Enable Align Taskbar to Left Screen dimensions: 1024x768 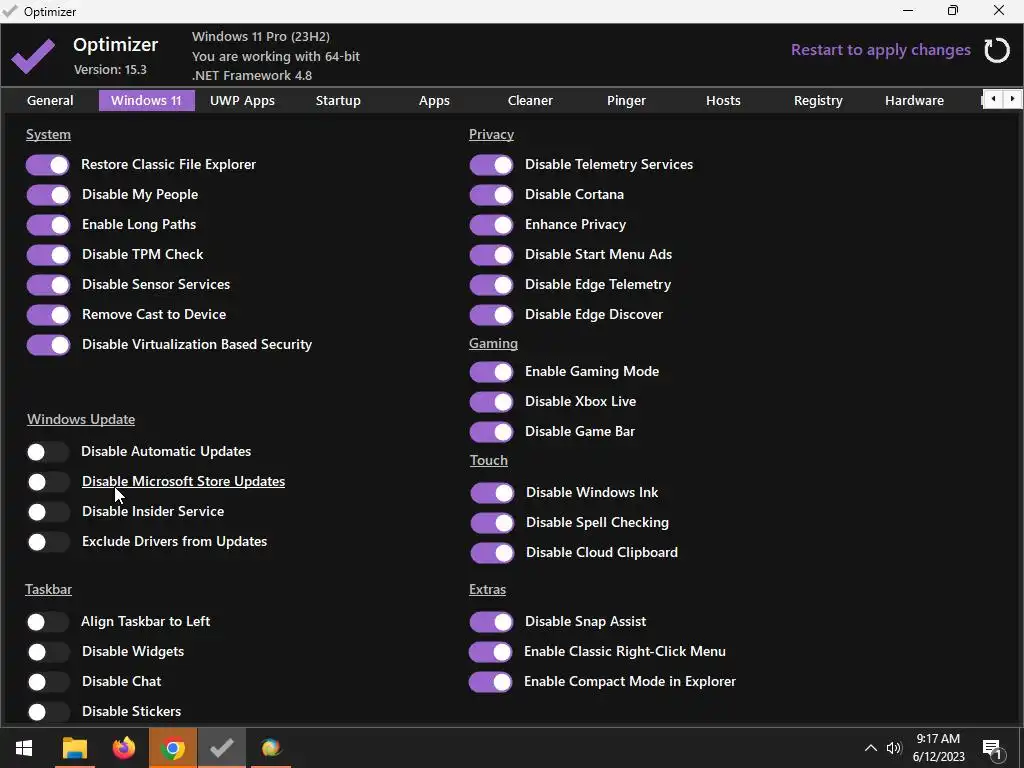48,622
